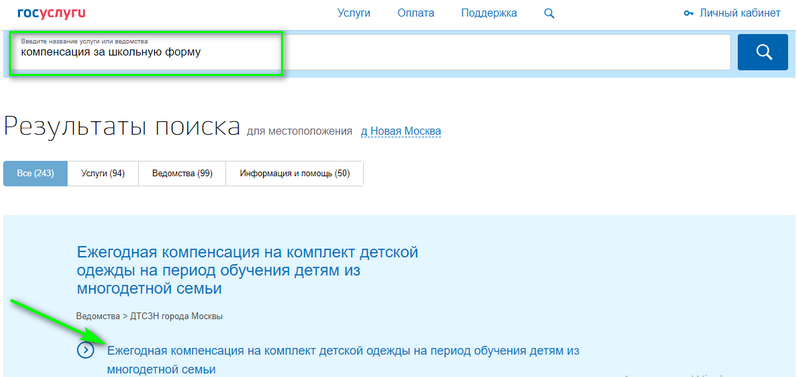The image size is (797, 377).
Task: Open the Услуги menu item
Action: click(354, 13)
